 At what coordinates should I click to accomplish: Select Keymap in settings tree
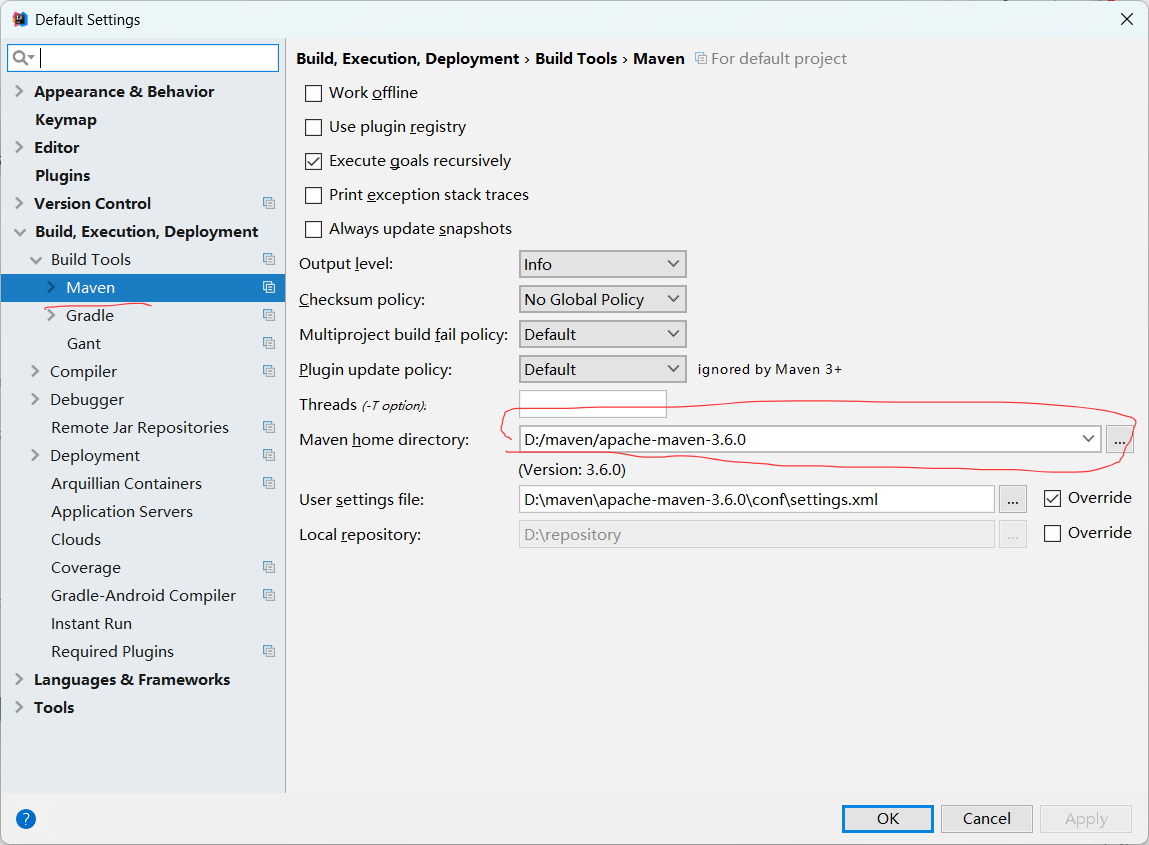66,119
